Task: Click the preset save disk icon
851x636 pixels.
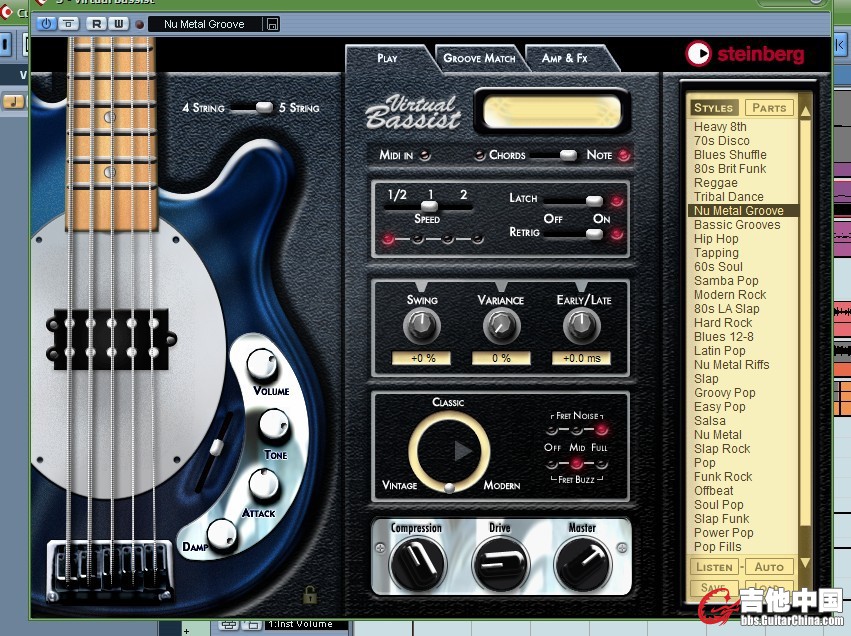Action: tap(273, 24)
